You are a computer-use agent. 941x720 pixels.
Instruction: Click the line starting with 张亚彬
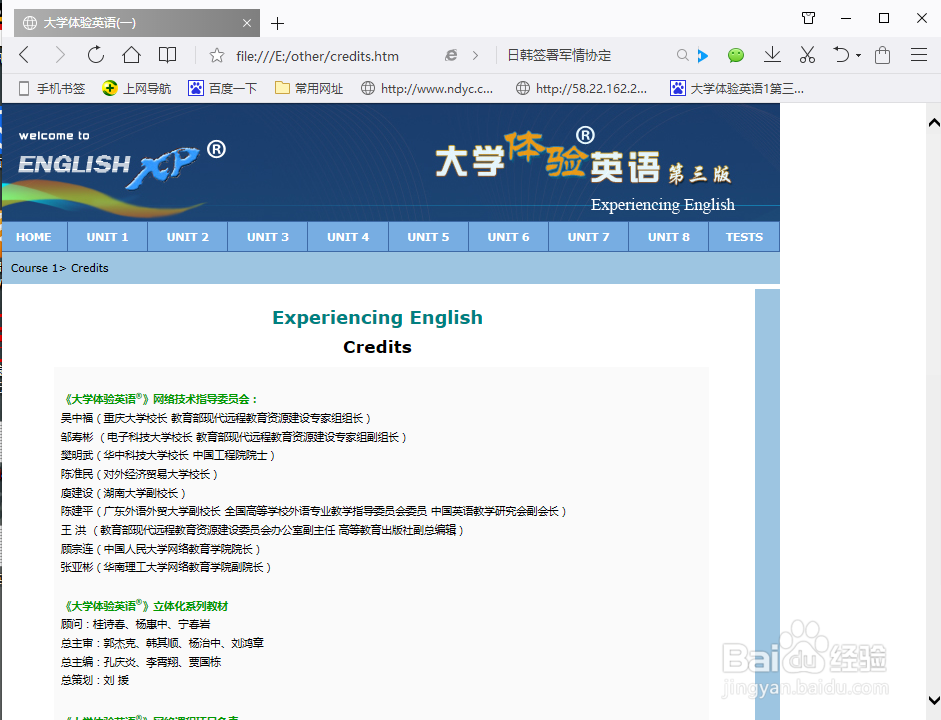click(x=166, y=568)
